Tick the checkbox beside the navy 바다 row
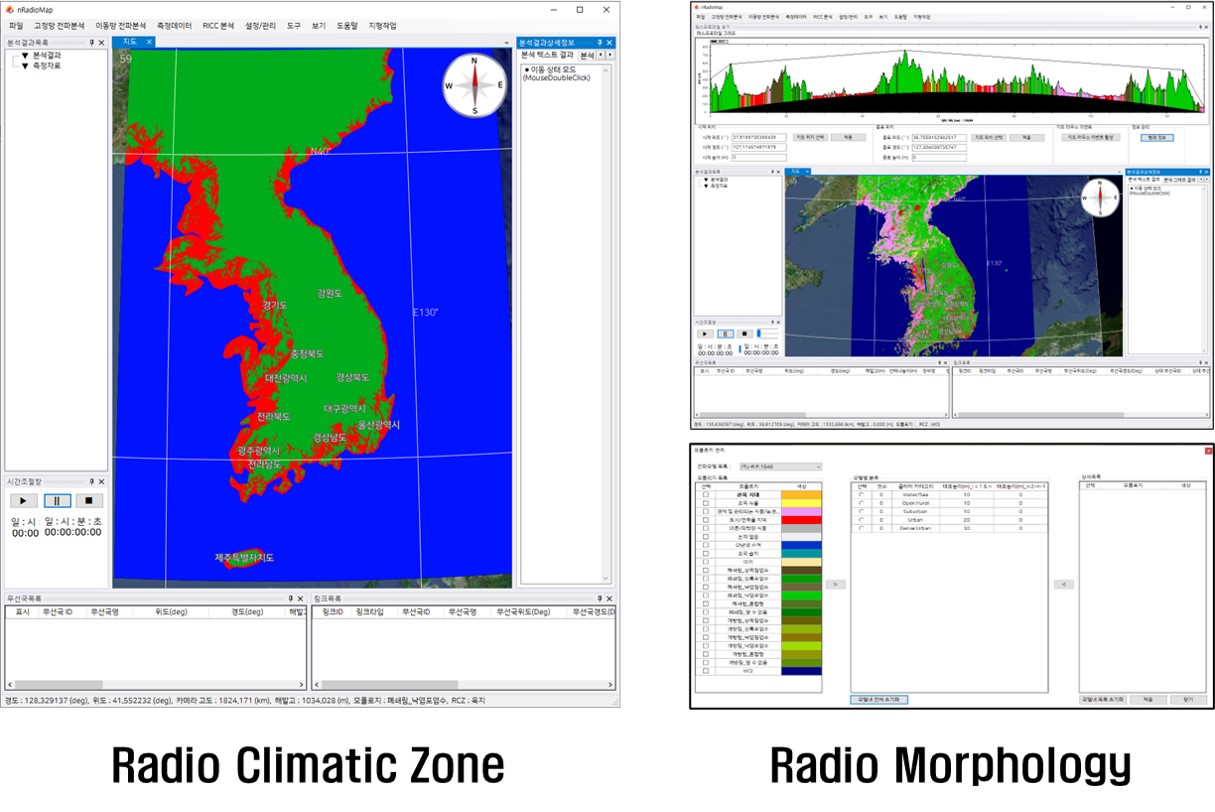The height and width of the screenshot is (812, 1215). [706, 671]
